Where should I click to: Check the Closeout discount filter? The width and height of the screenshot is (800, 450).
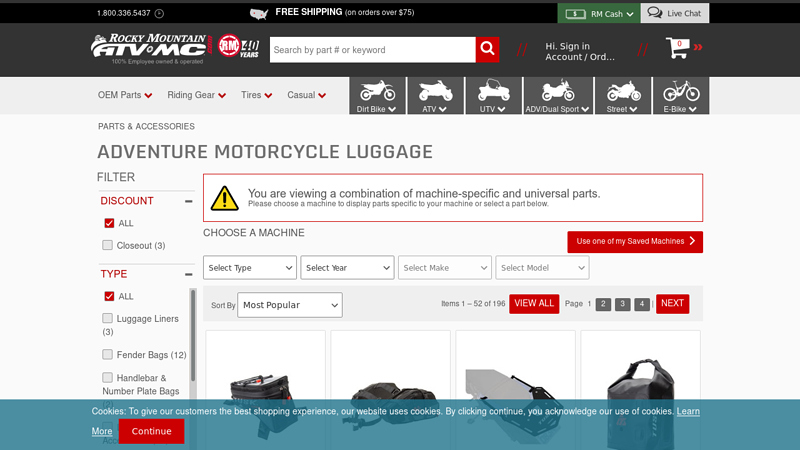(x=108, y=245)
